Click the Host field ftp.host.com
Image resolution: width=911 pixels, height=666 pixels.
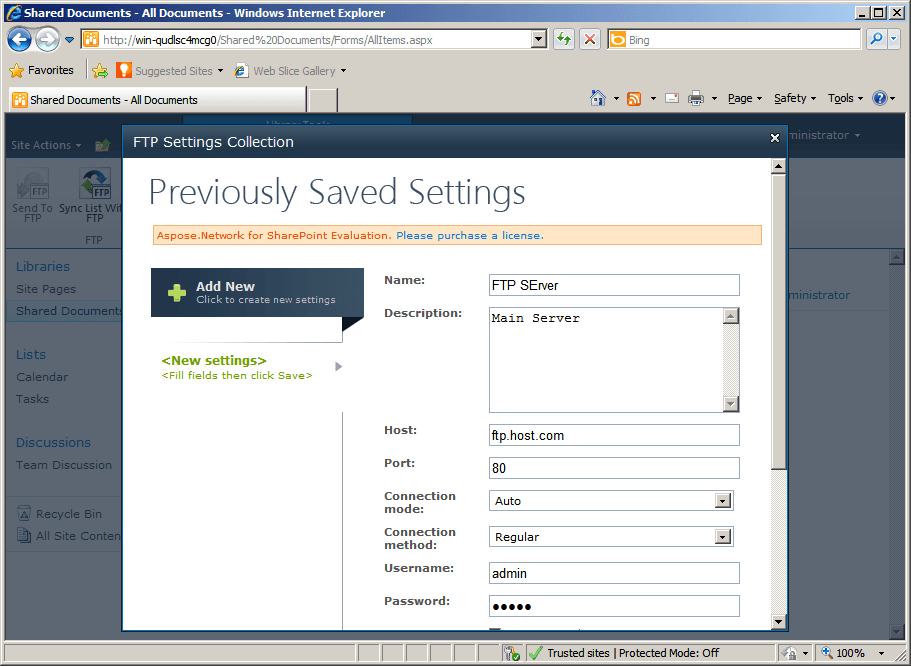[x=614, y=435]
